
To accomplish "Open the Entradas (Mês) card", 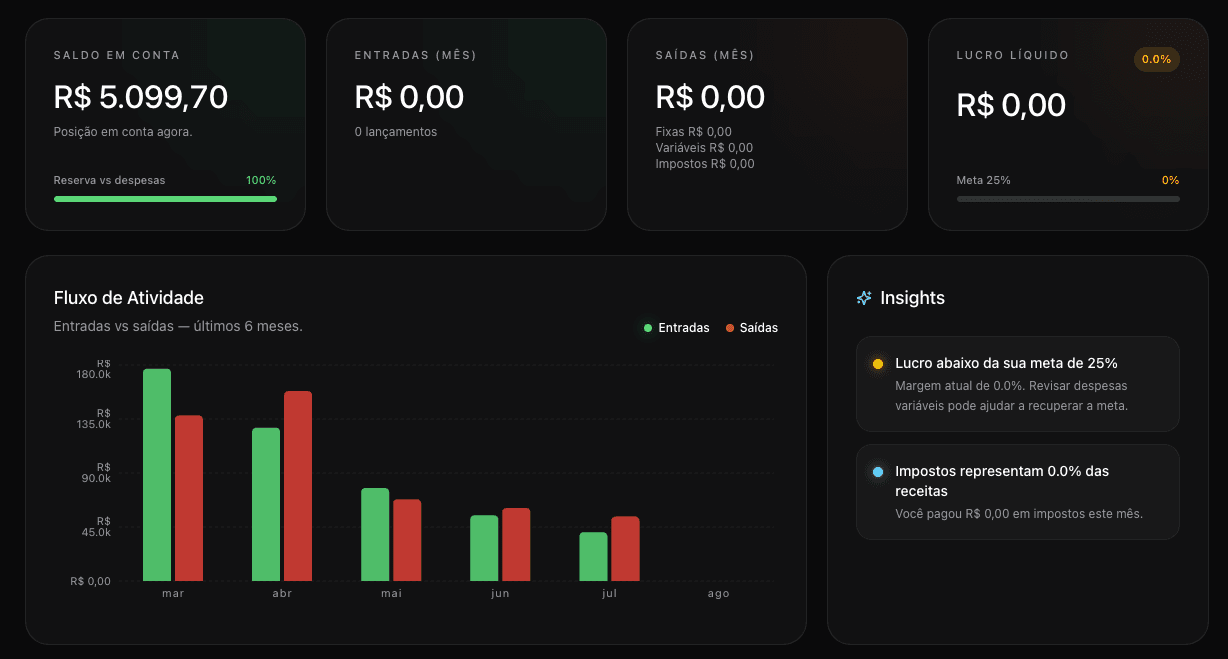I will tap(466, 124).
